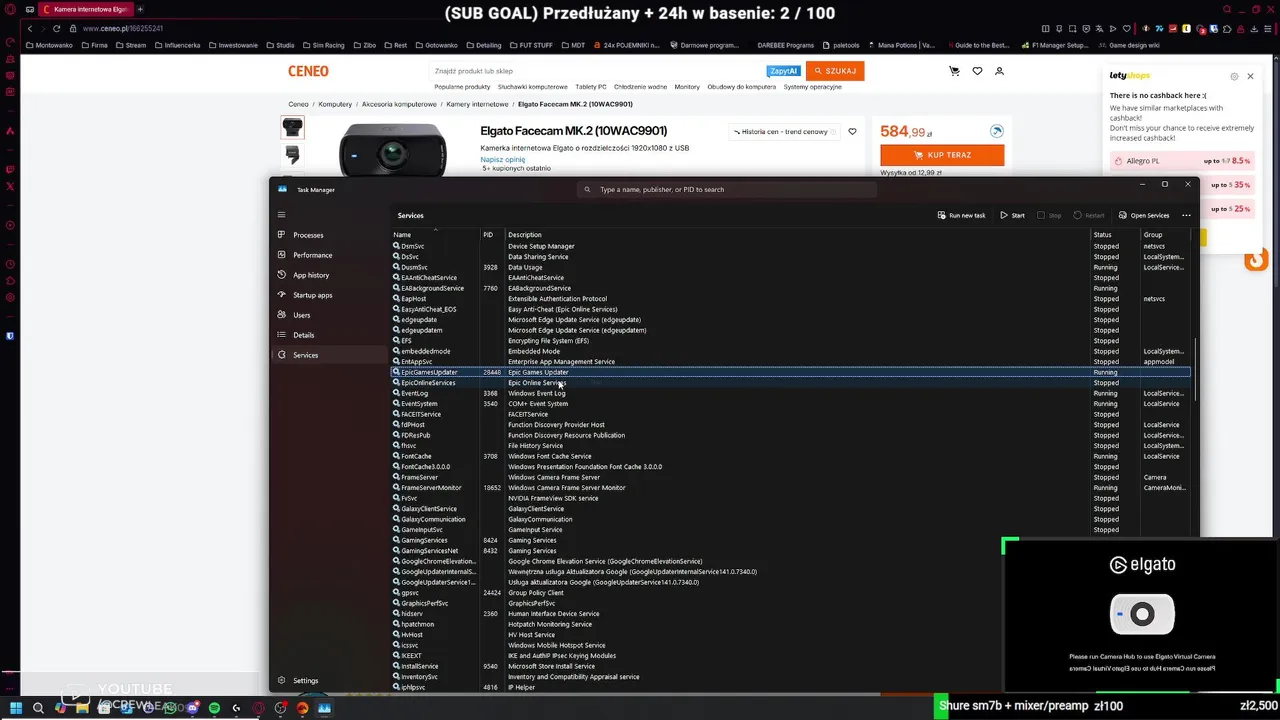
Task: Open LetyShops popup settings gear
Action: (x=1234, y=76)
